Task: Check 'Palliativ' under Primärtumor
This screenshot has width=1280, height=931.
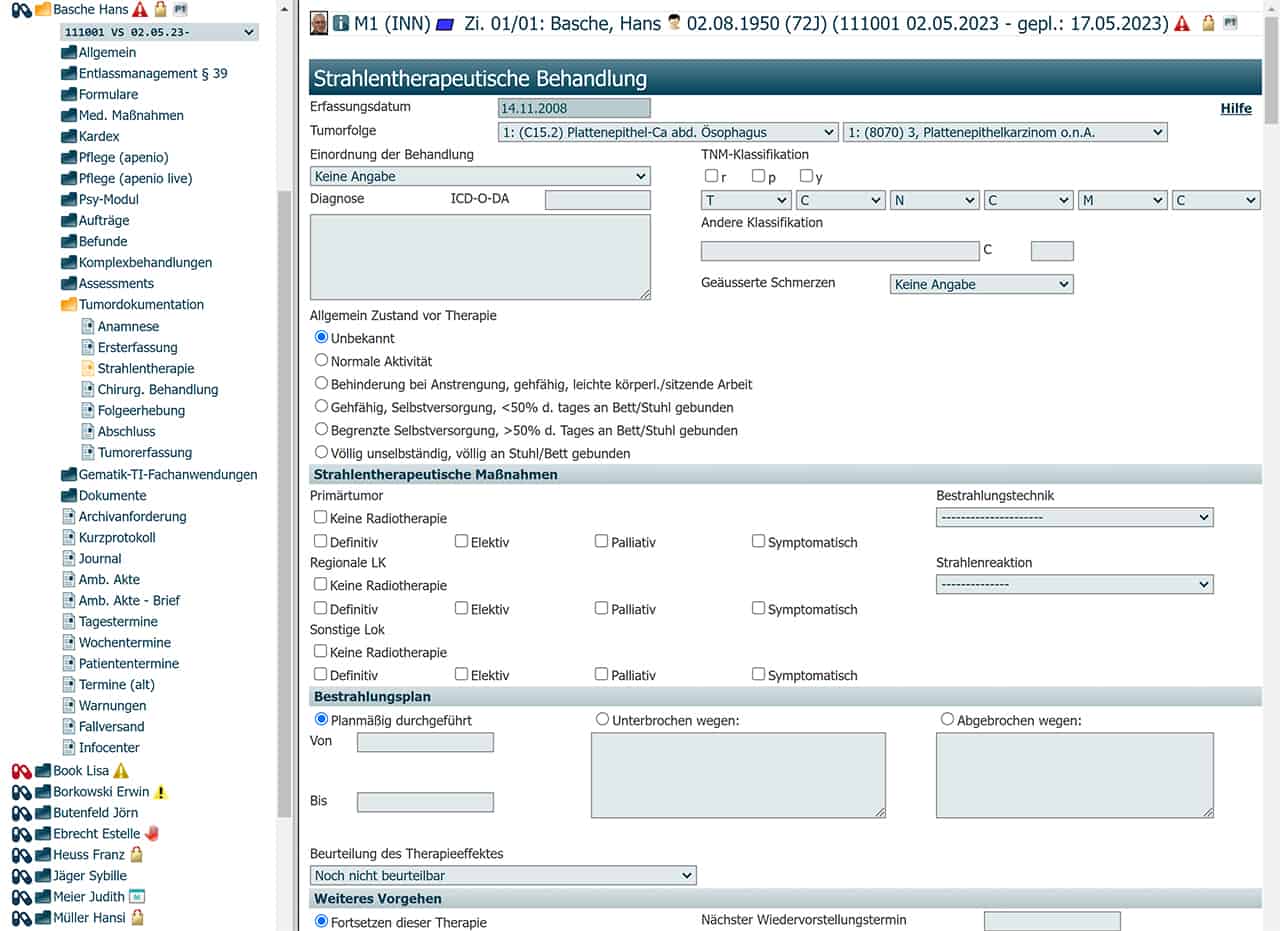Action: click(x=601, y=541)
